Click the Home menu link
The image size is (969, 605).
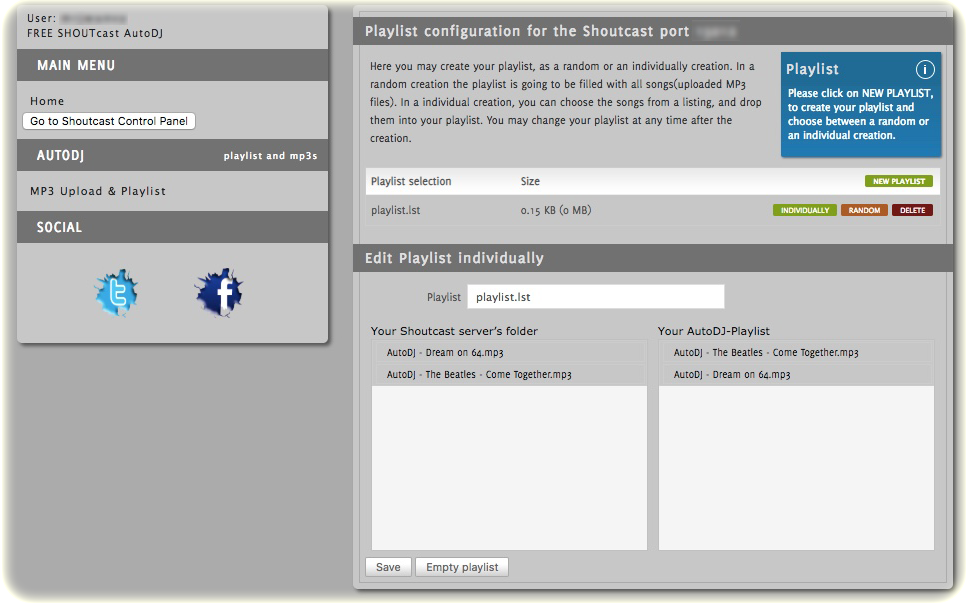pos(47,101)
